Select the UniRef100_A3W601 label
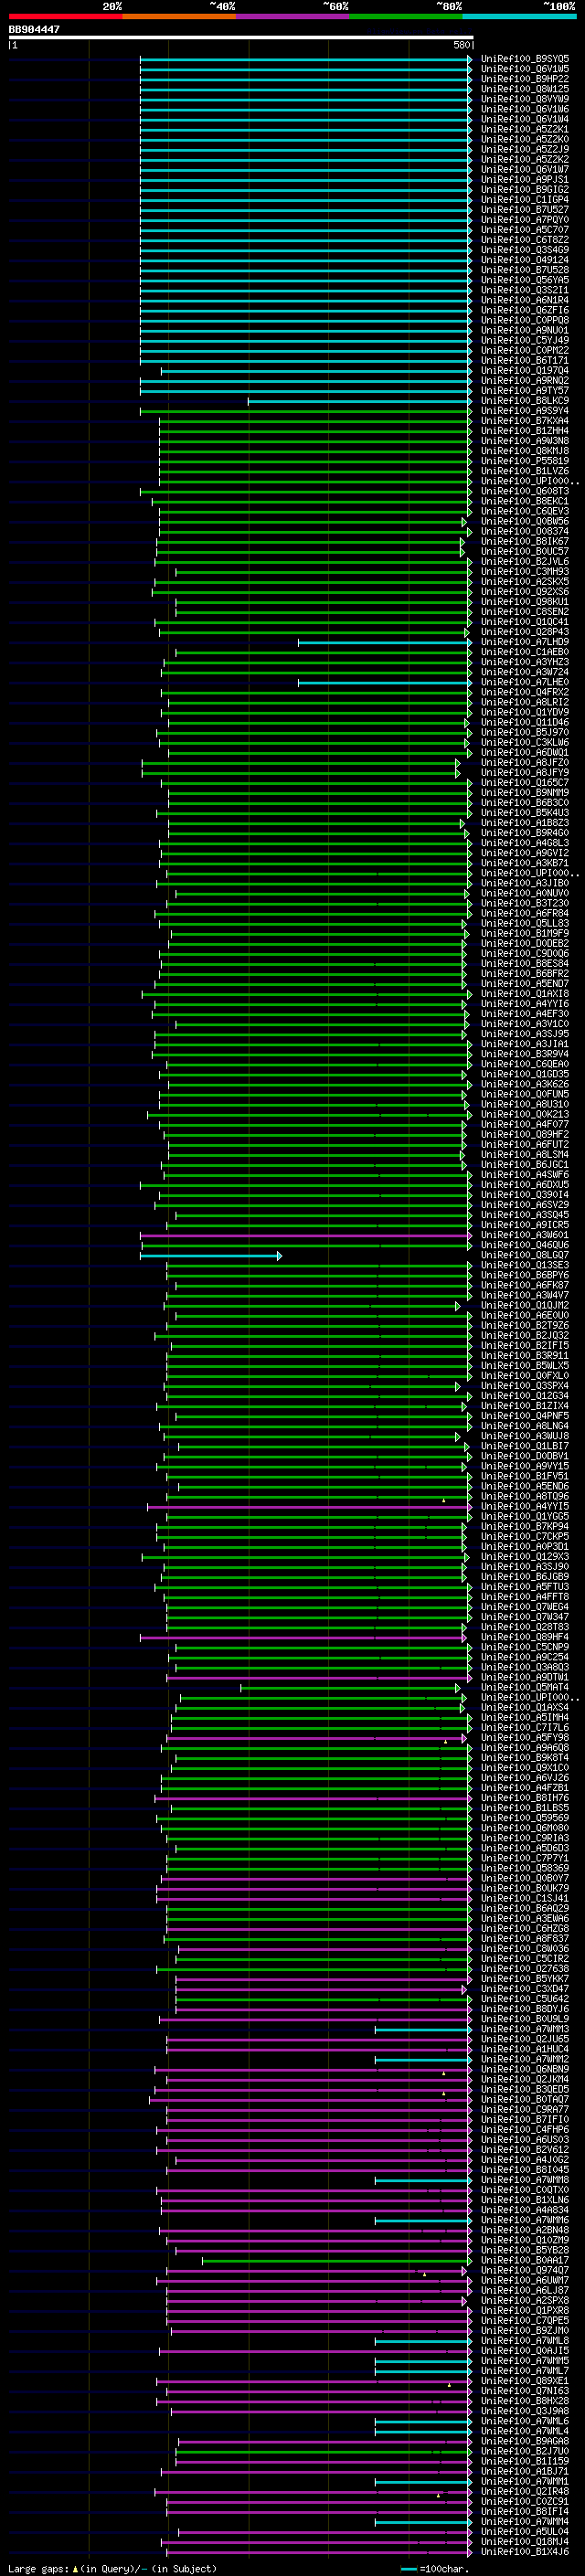Viewport: 585px width, 2576px height. tap(525, 1235)
